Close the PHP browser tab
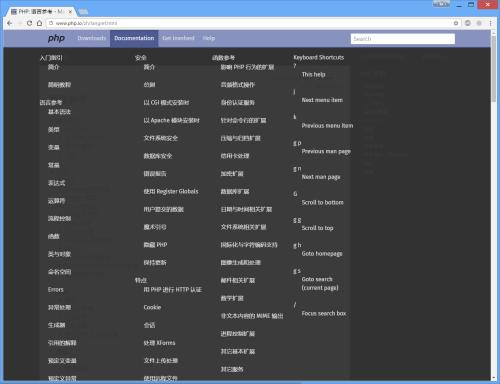500x384 pixels. click(x=70, y=12)
